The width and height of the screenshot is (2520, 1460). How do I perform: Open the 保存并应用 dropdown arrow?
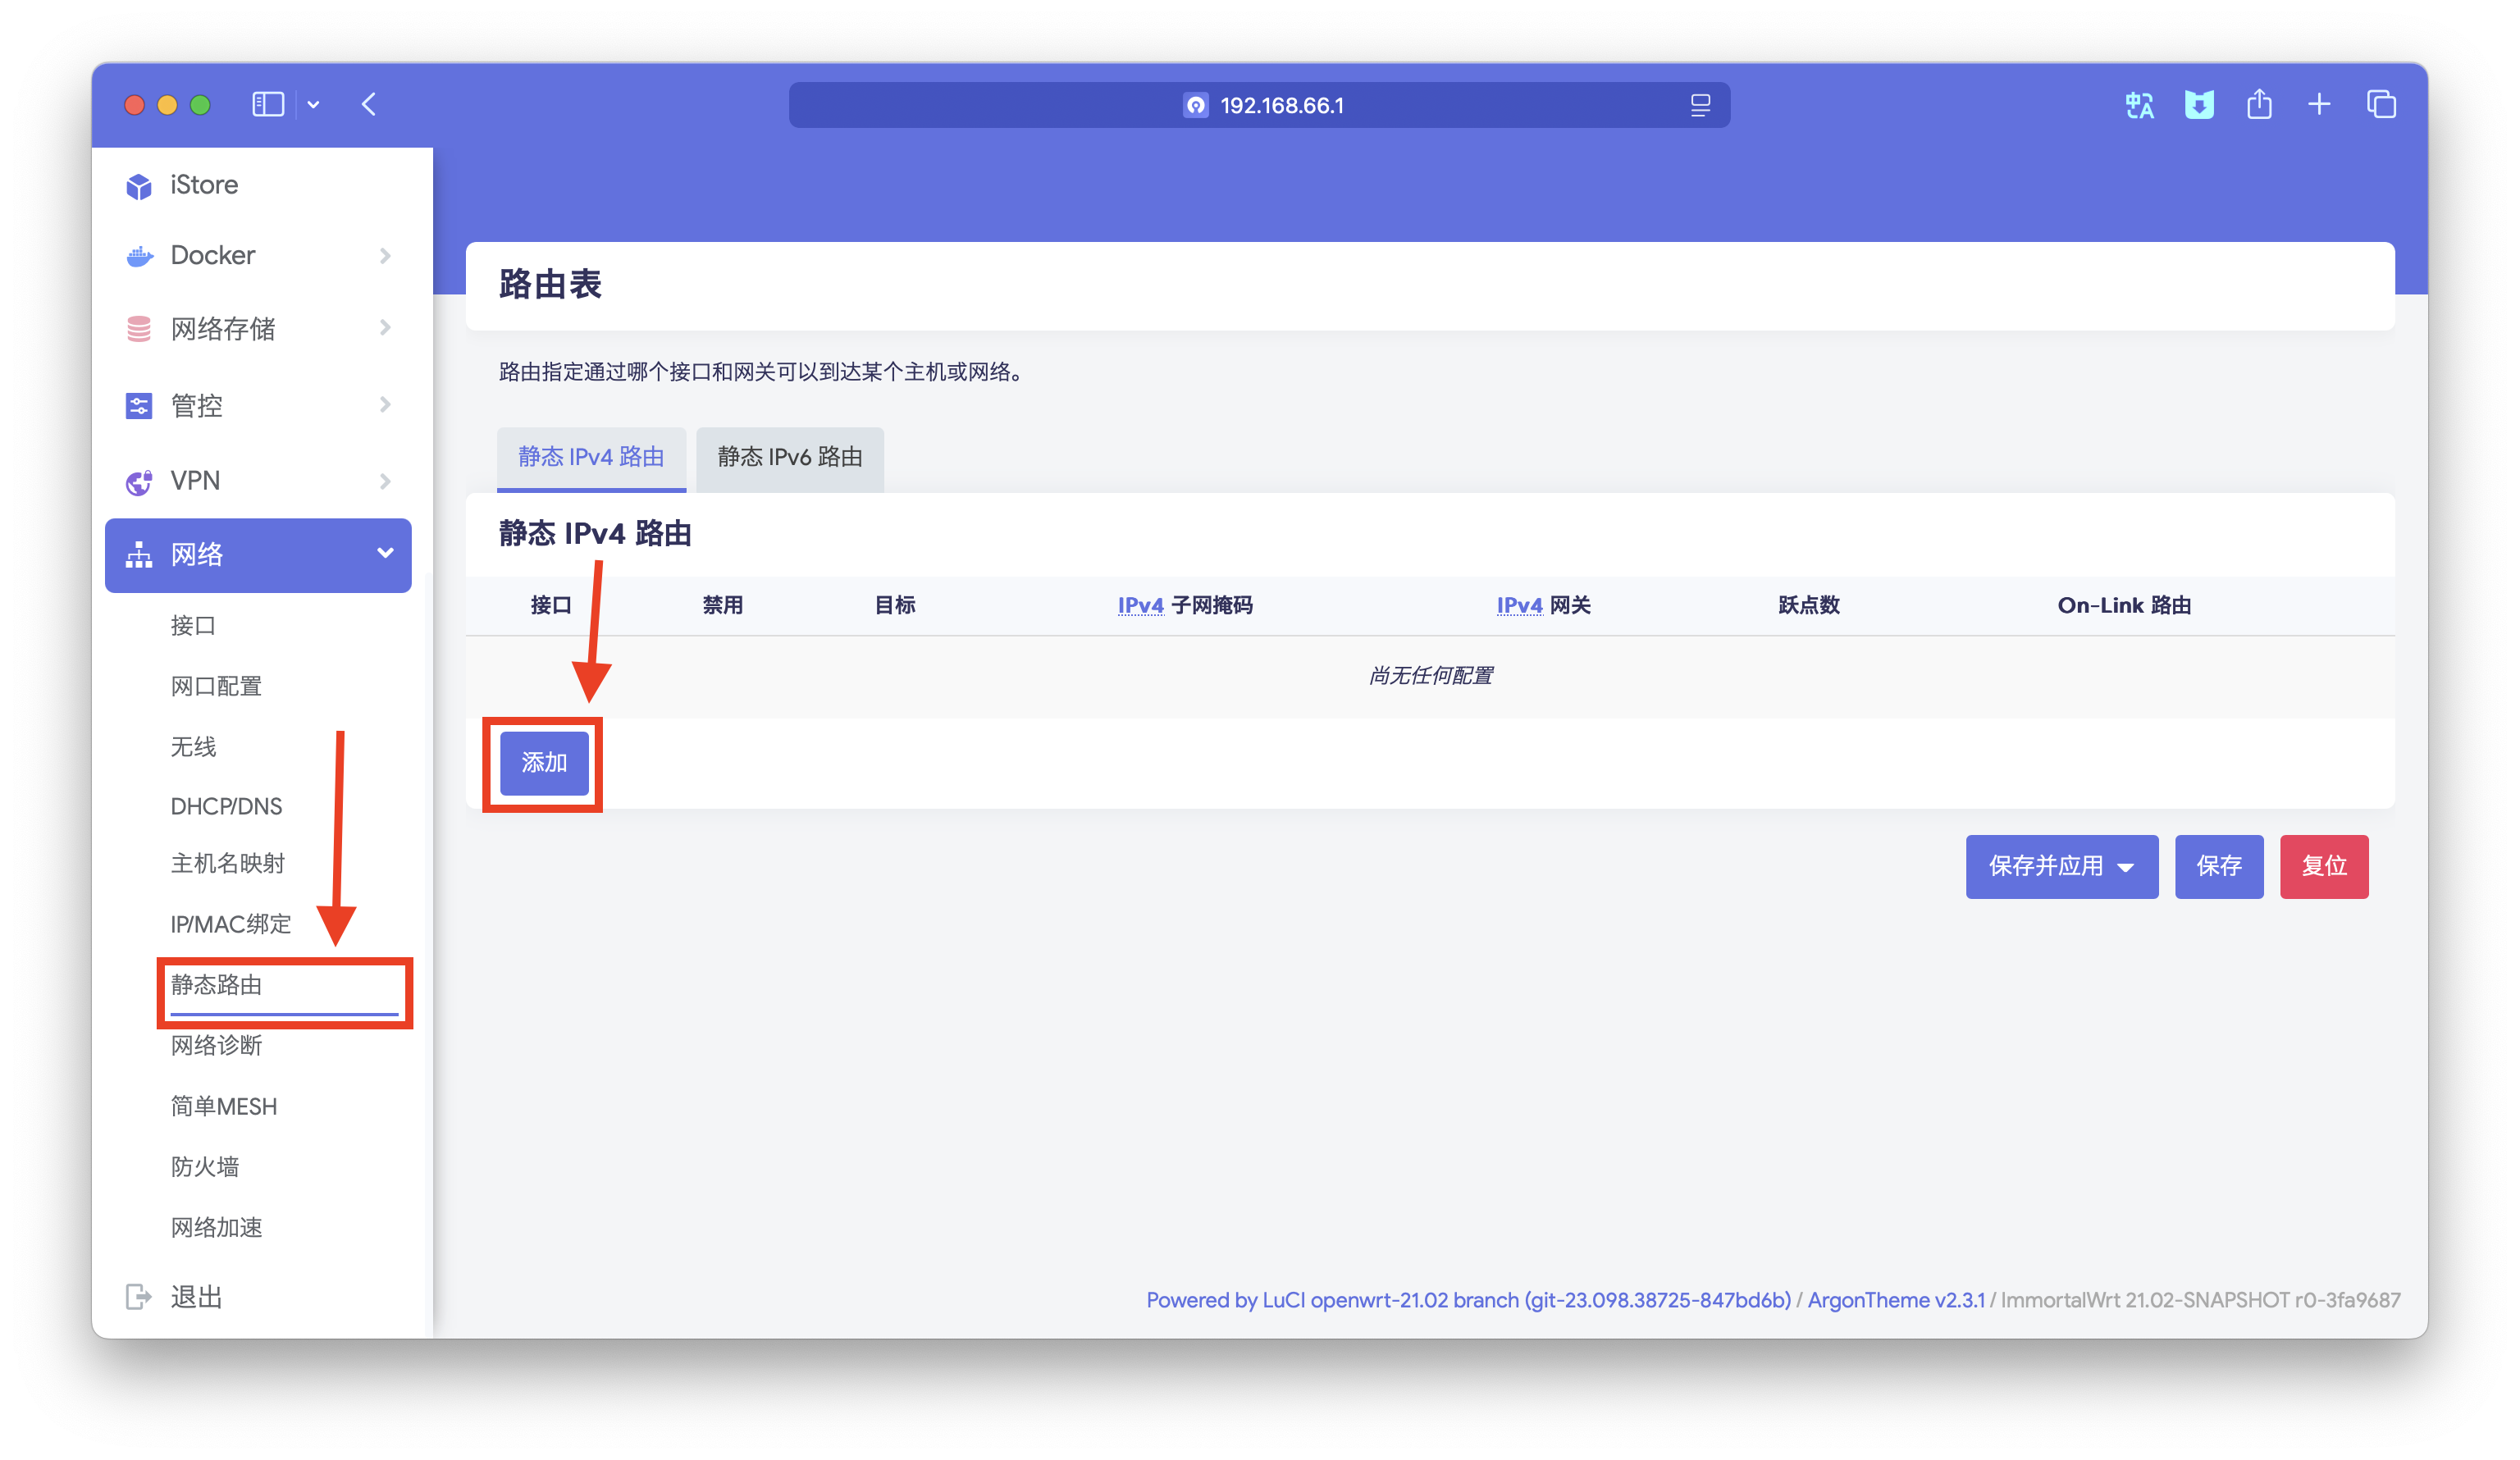(2126, 867)
